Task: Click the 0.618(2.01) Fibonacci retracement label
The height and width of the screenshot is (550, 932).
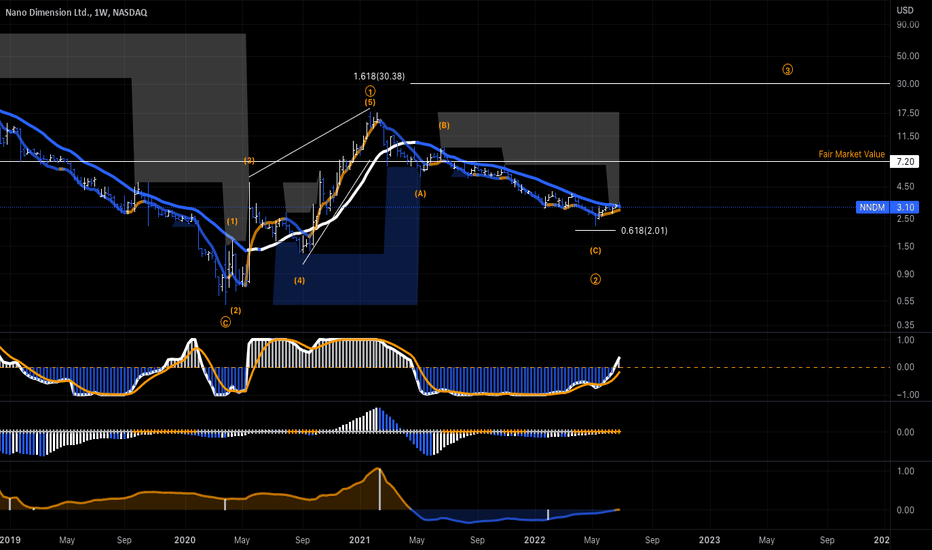Action: pyautogui.click(x=644, y=231)
